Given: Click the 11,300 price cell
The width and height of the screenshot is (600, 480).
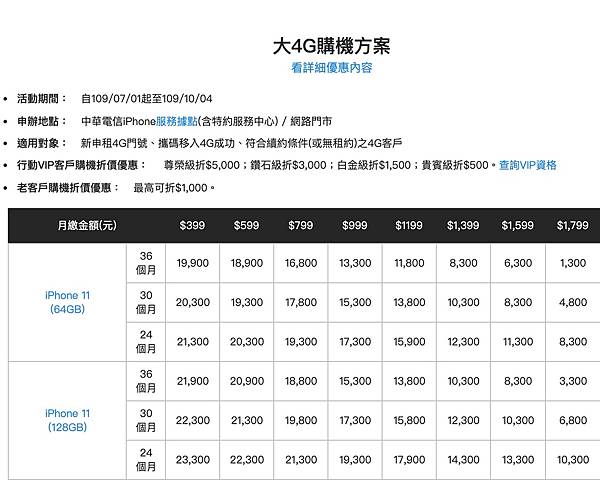Looking at the screenshot, I should tap(518, 342).
